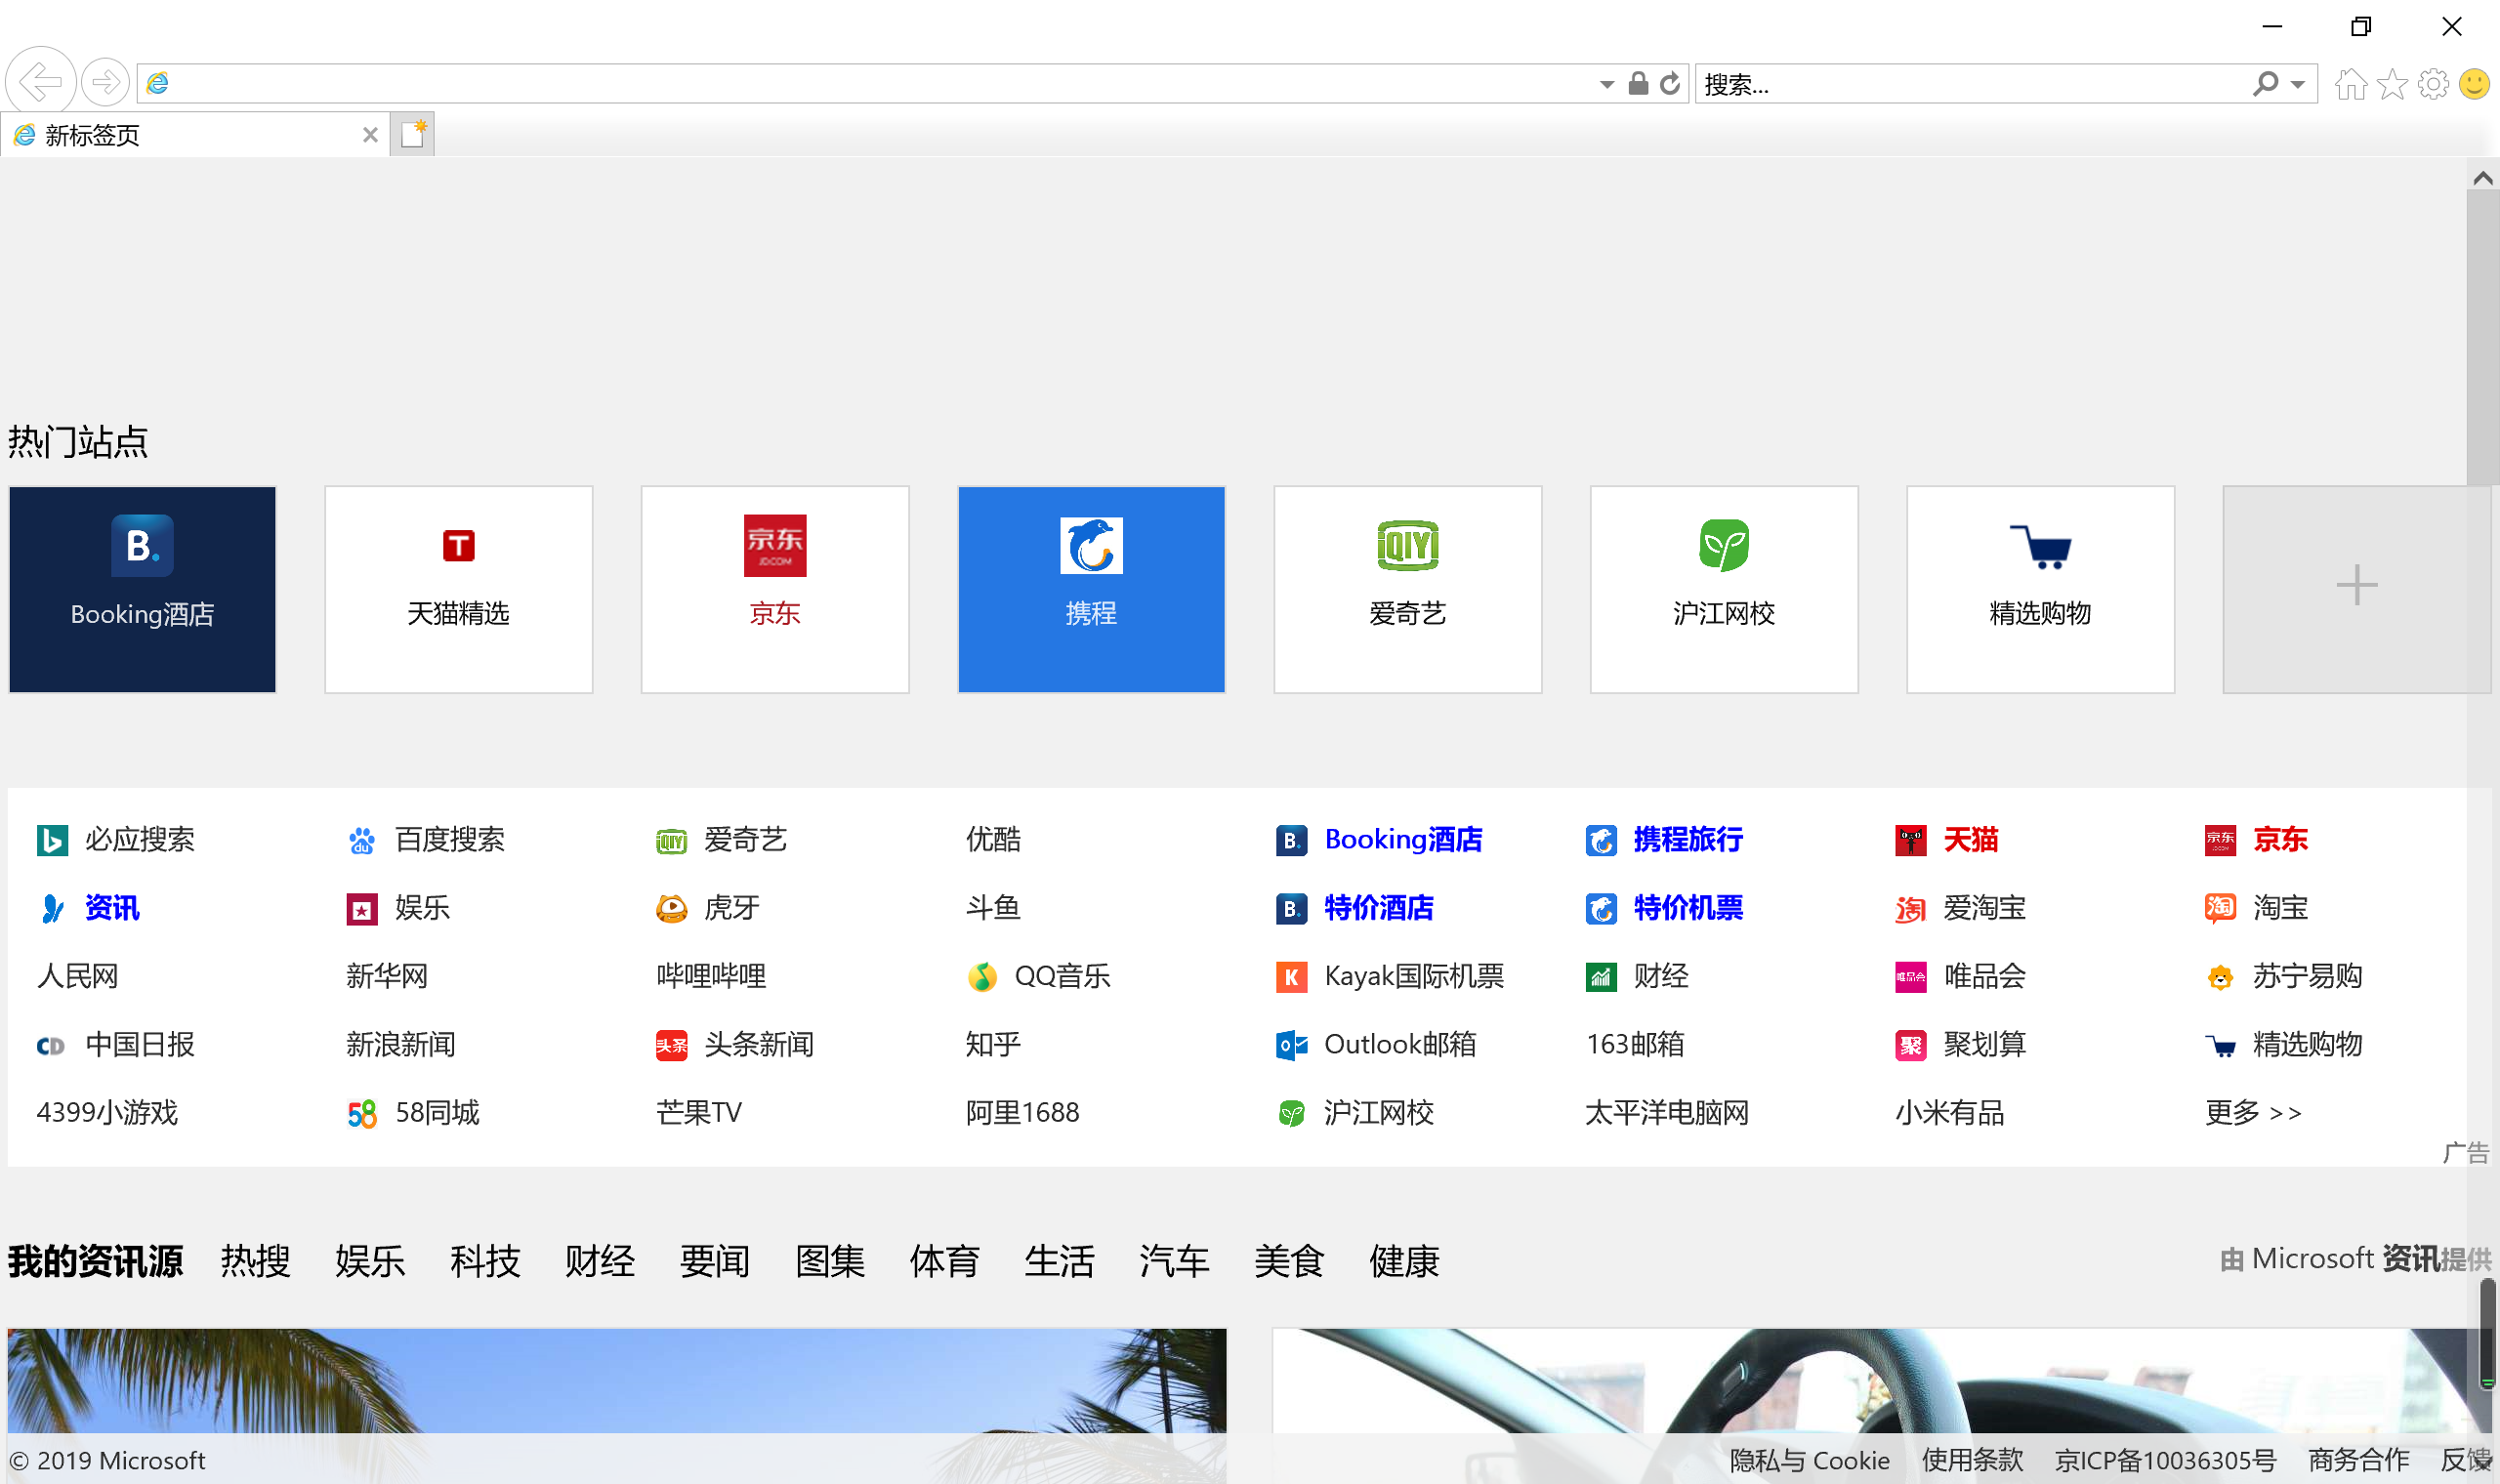Open the 太平洋电脑网 link
The width and height of the screenshot is (2500, 1484).
pyautogui.click(x=1667, y=1113)
